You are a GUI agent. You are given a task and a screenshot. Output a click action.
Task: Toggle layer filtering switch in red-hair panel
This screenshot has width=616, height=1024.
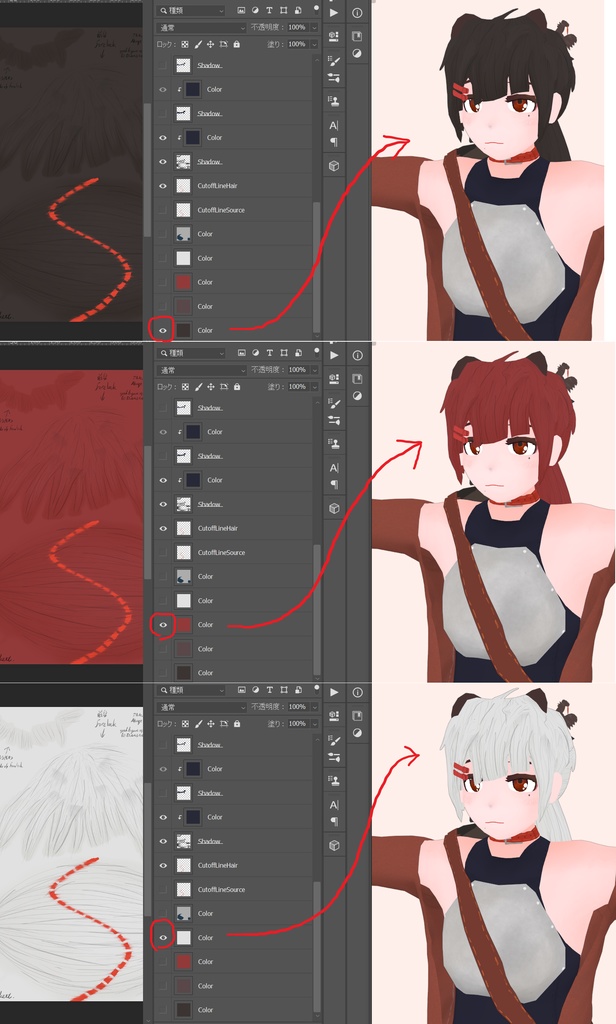pyautogui.click(x=317, y=352)
